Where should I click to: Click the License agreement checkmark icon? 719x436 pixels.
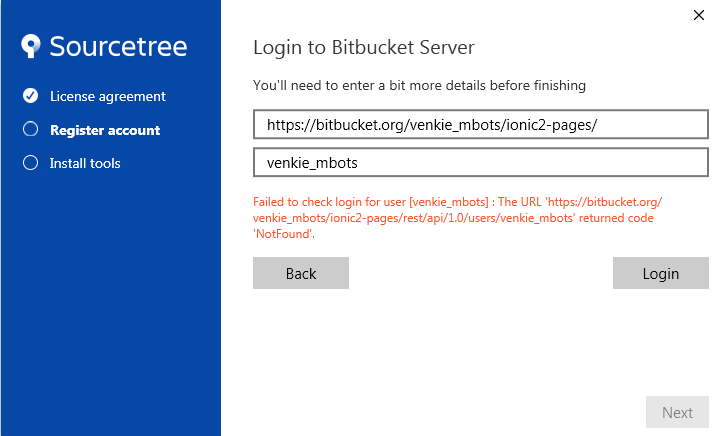coord(30,96)
